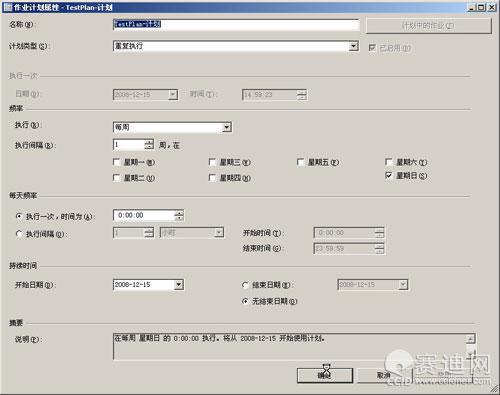500x395 pixels.
Task: Increase the 执行间隔 week spinner value
Action: 149,142
